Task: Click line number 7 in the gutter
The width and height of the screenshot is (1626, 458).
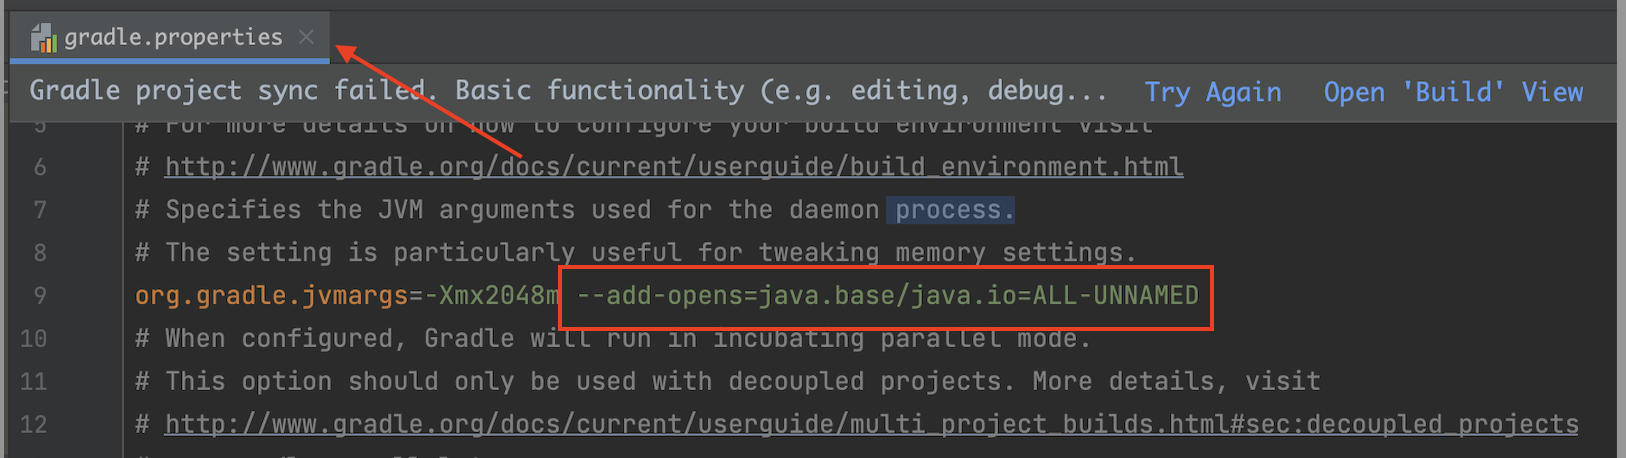Action: (40, 210)
